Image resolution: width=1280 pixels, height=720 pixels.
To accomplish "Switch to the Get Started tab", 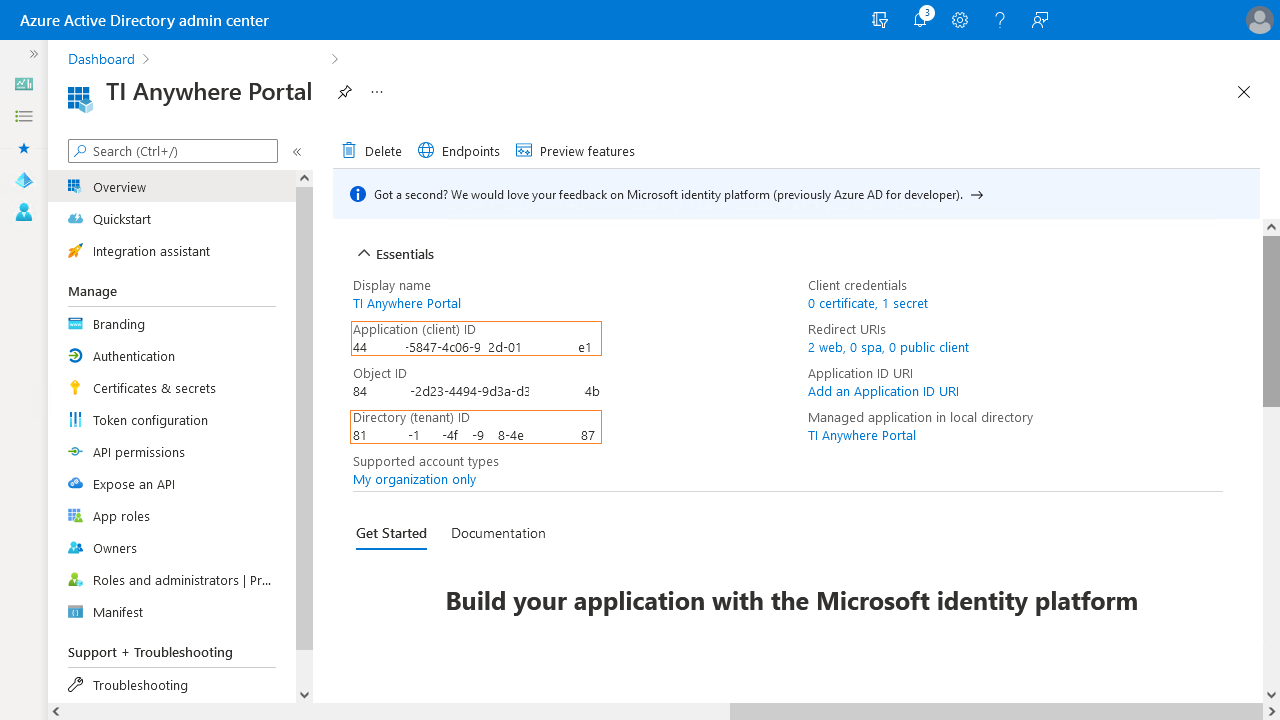I will click(x=391, y=533).
